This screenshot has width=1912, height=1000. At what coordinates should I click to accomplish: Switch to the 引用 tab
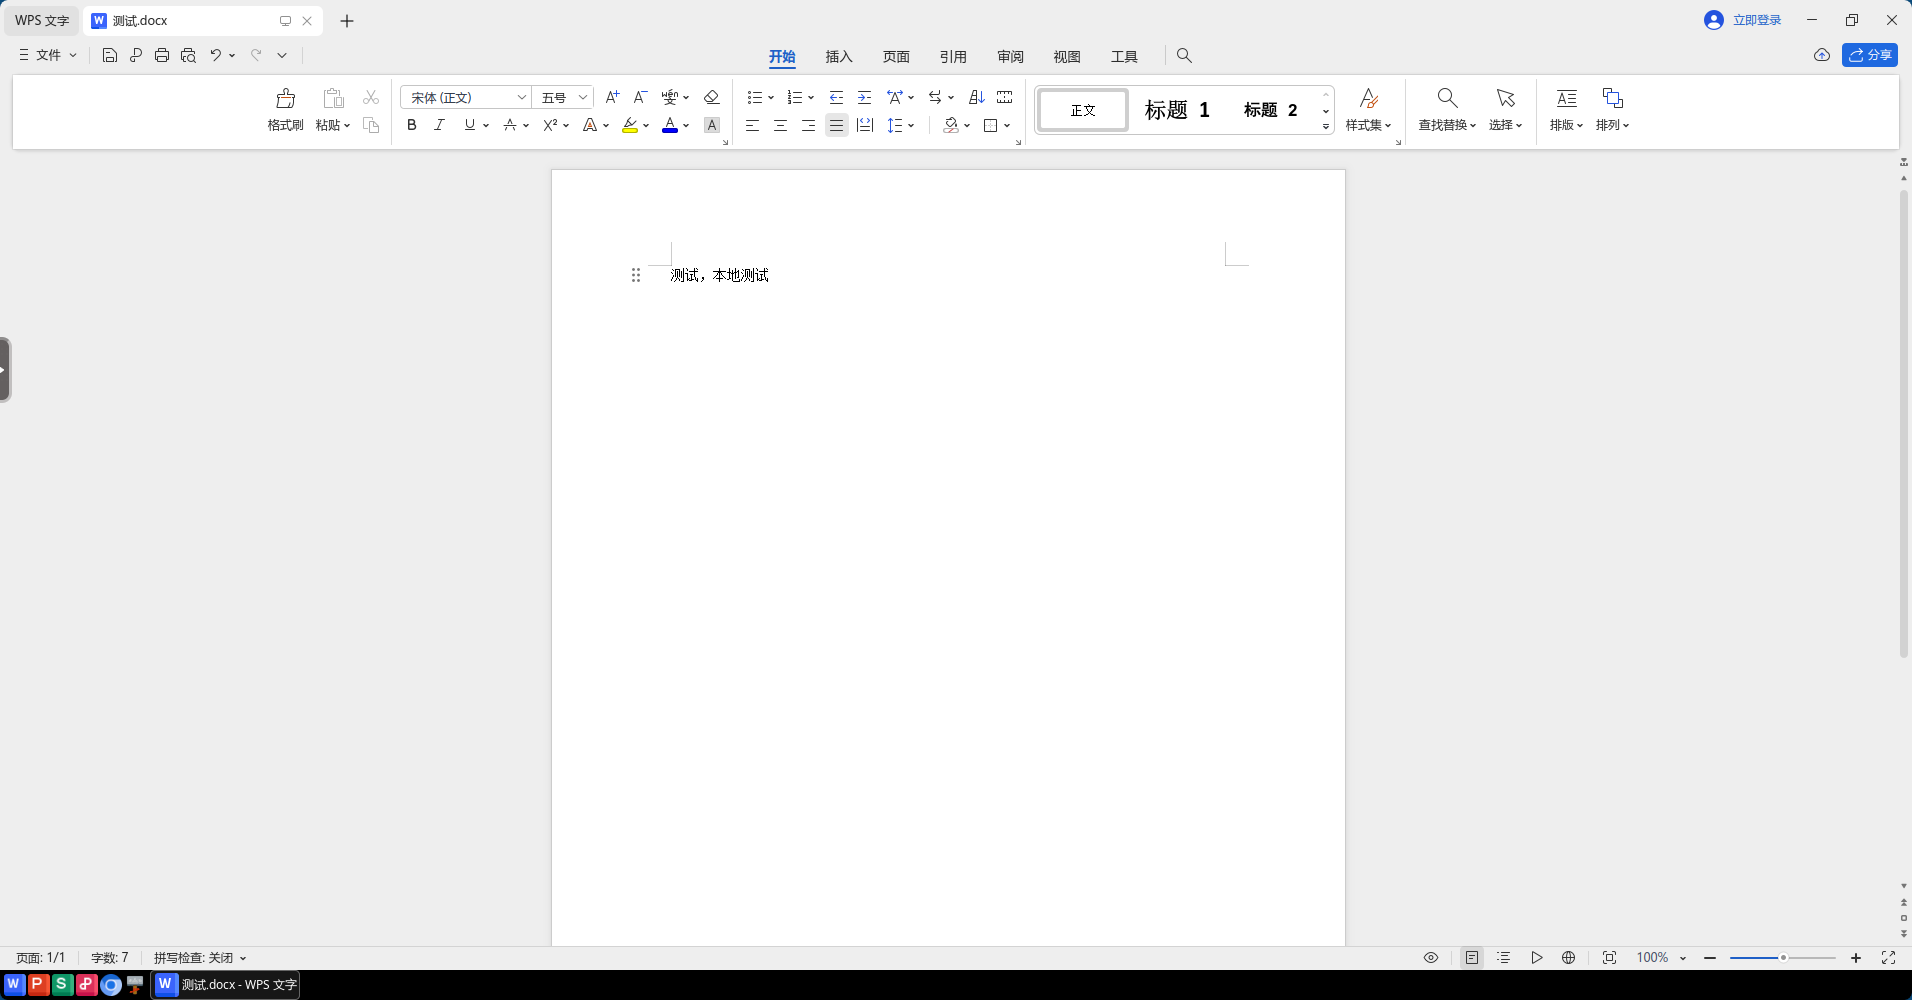(953, 56)
